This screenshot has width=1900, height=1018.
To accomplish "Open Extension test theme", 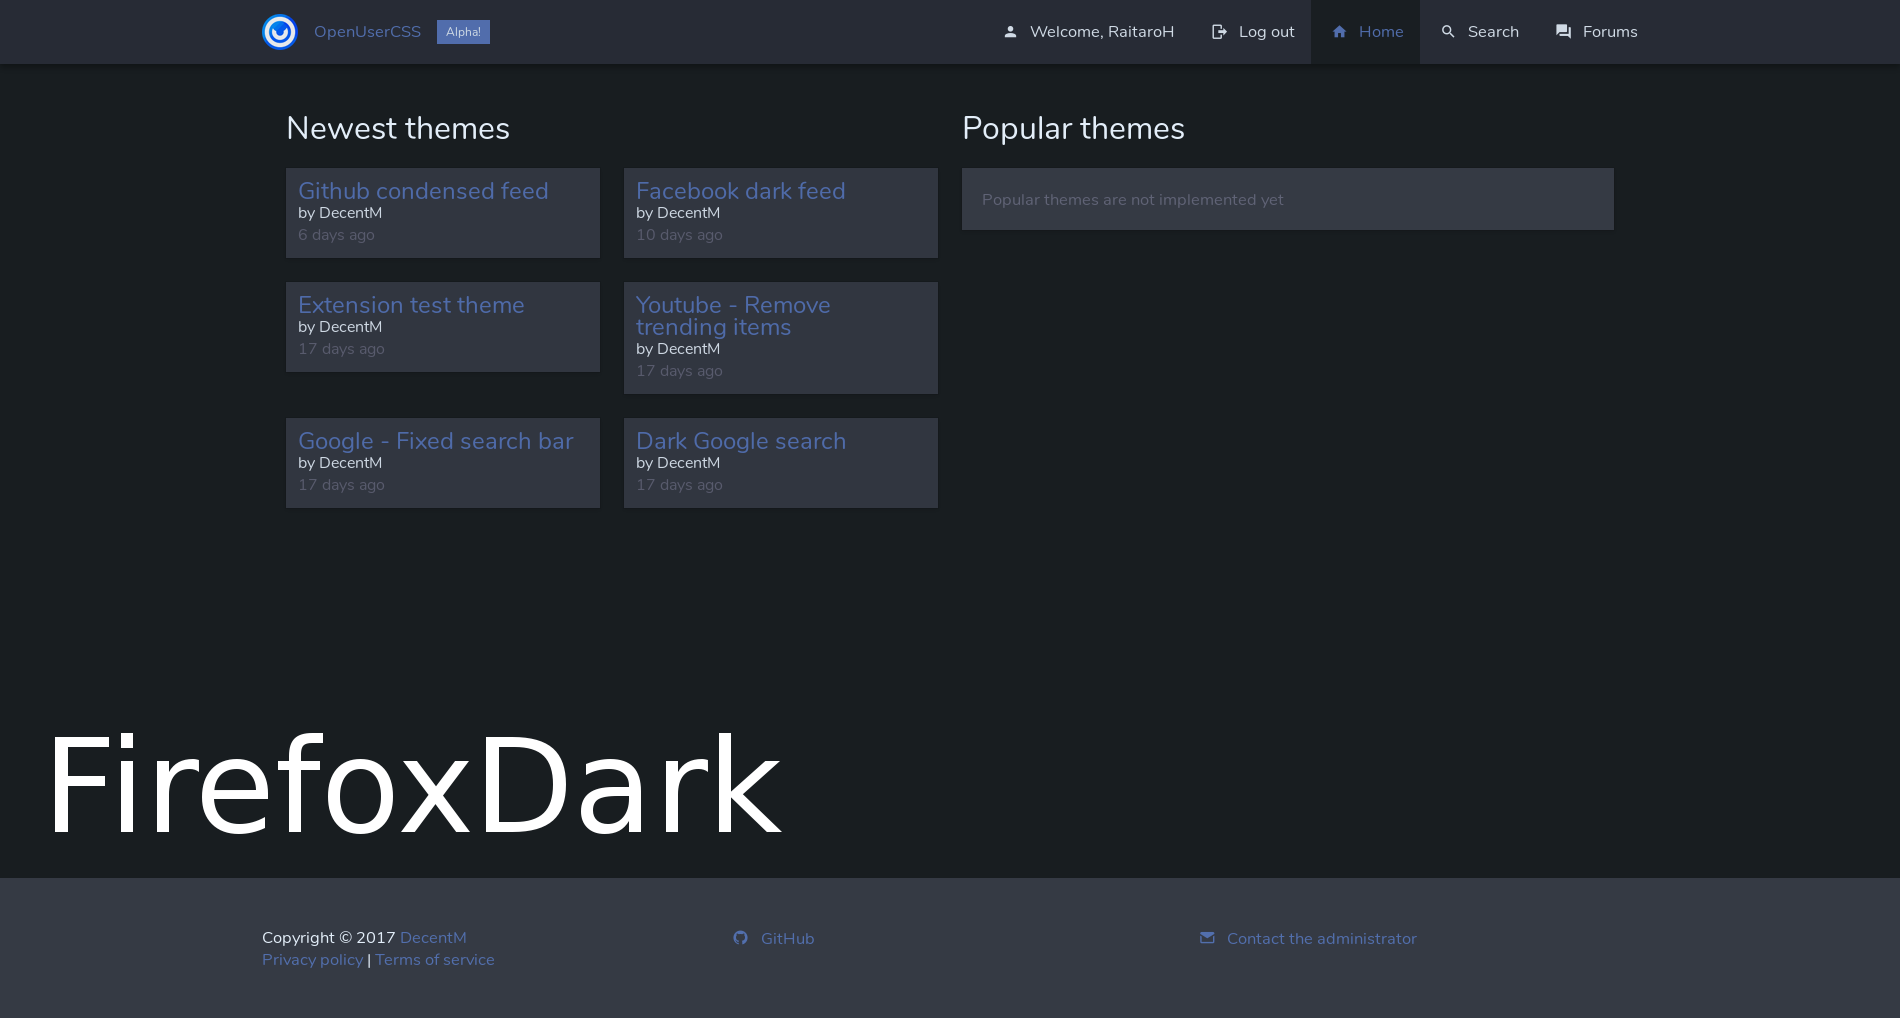I will 411,305.
